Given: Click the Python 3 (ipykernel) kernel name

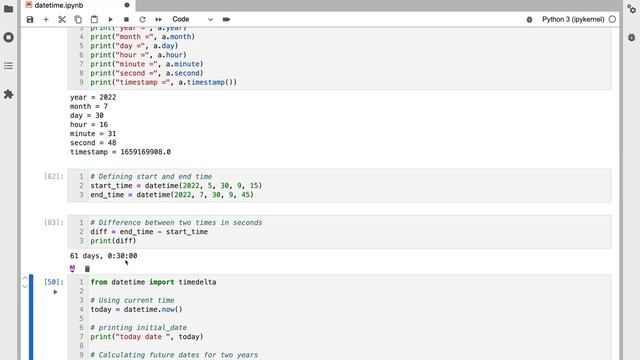Looking at the screenshot, I should 573,19.
